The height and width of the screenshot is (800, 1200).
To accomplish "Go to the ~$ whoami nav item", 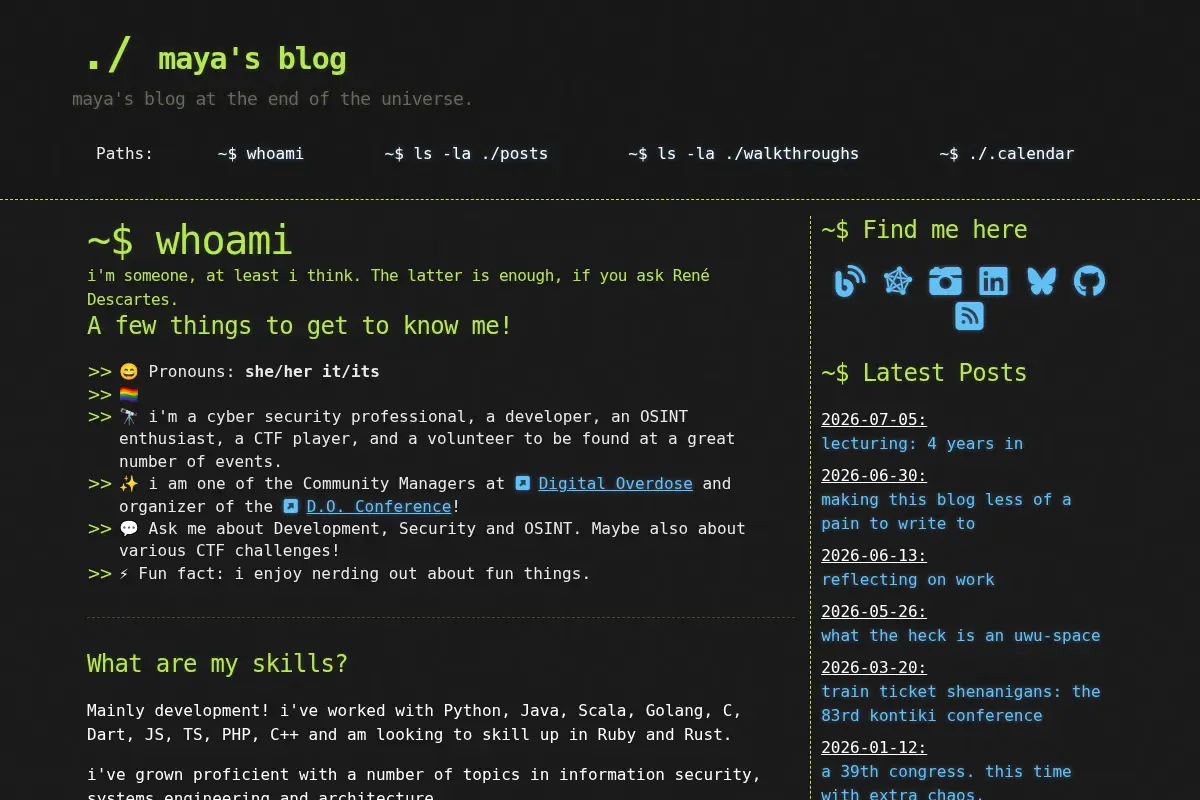I will pyautogui.click(x=260, y=154).
